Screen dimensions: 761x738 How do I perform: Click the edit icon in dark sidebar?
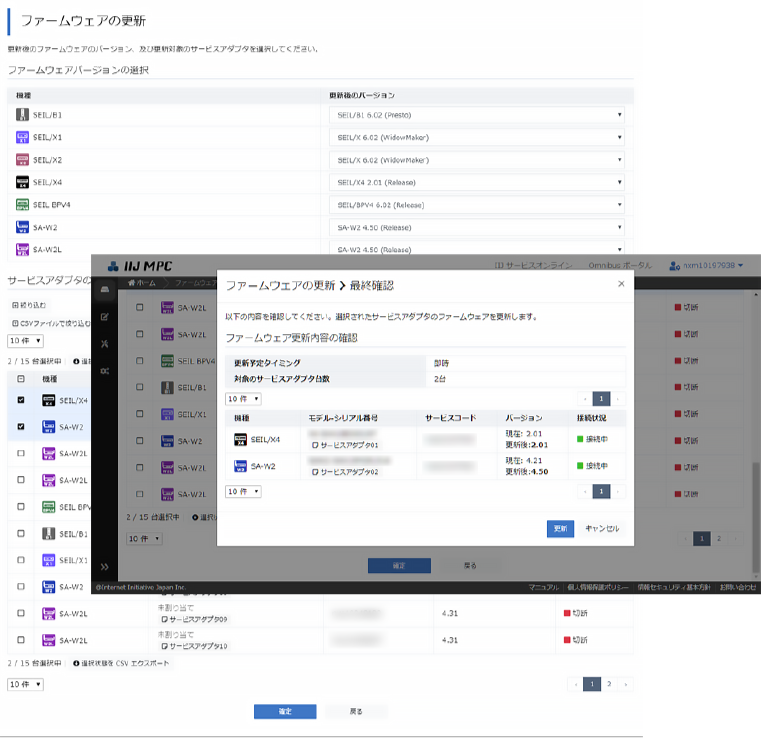pyautogui.click(x=105, y=317)
